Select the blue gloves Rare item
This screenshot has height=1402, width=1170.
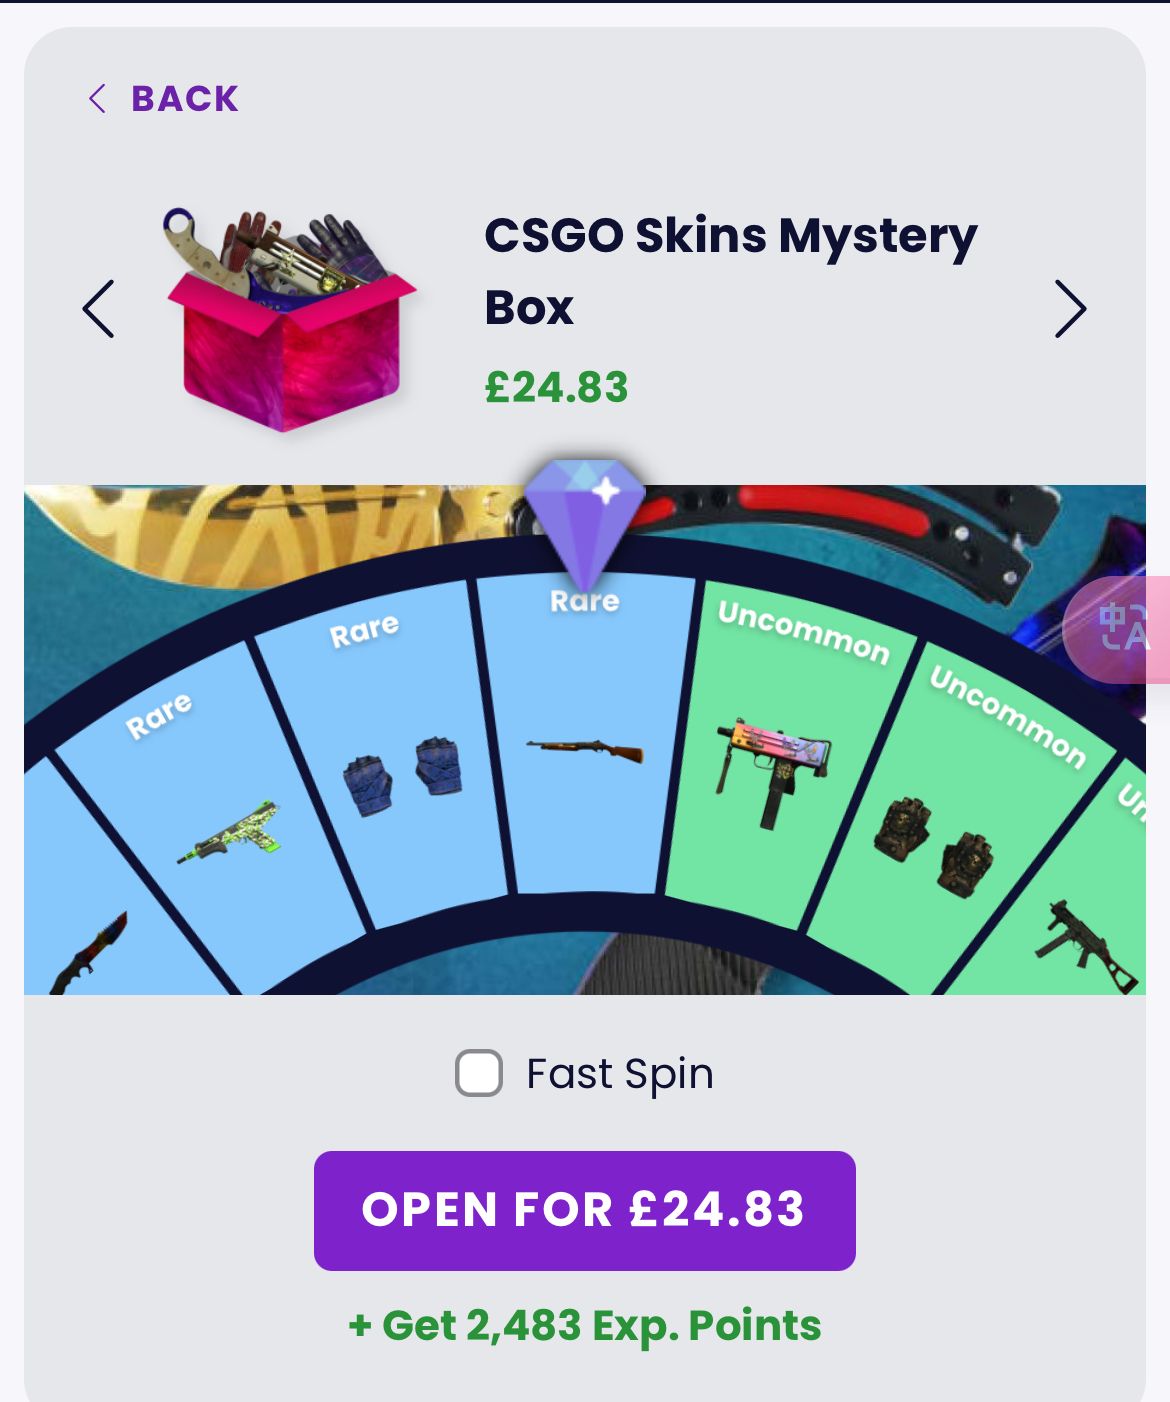(402, 776)
